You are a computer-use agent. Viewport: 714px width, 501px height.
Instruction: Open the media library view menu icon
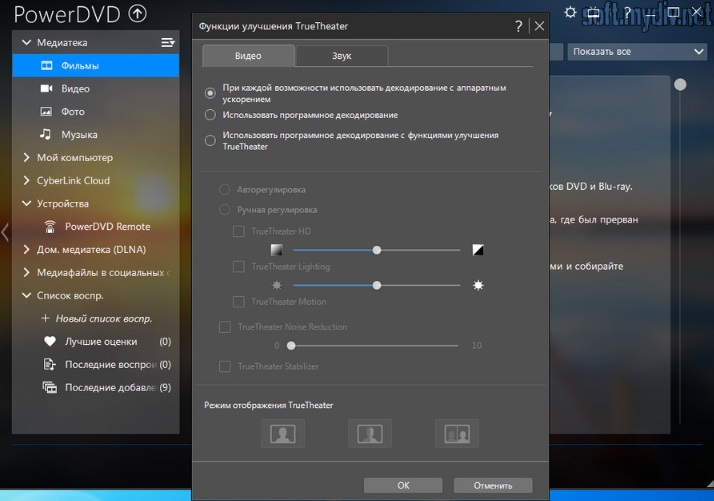click(x=167, y=42)
